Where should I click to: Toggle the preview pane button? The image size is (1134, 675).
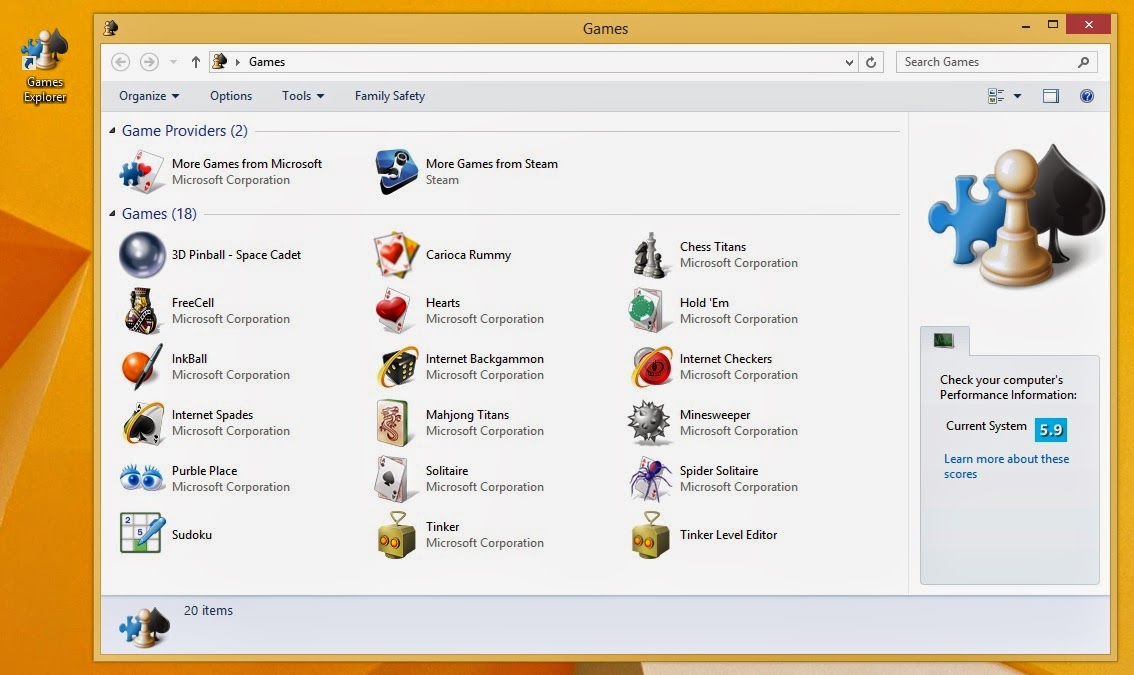(x=1051, y=96)
